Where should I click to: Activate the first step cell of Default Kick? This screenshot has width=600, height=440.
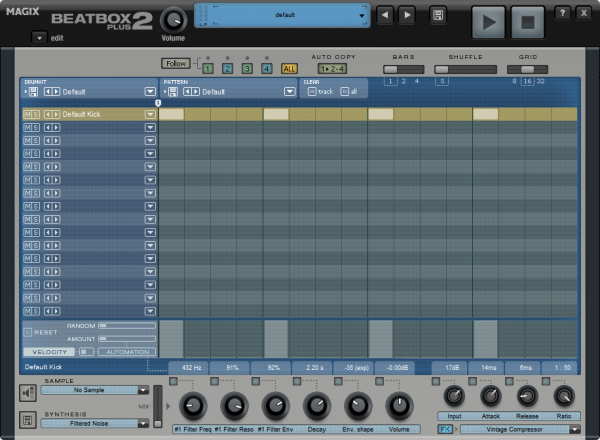point(171,115)
